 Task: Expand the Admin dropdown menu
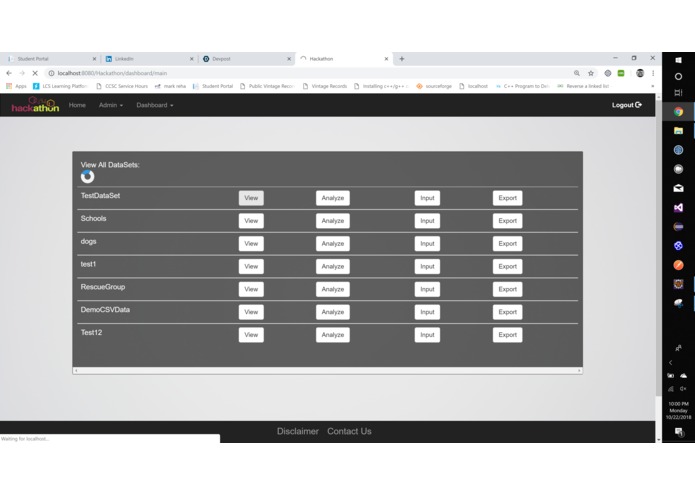(111, 105)
